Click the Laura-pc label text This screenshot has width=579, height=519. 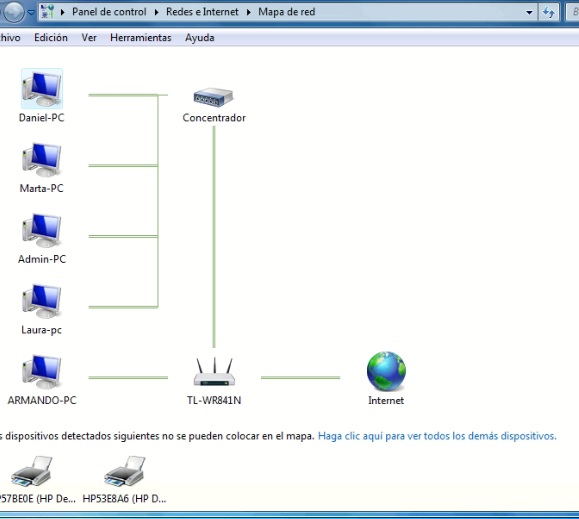(41, 330)
